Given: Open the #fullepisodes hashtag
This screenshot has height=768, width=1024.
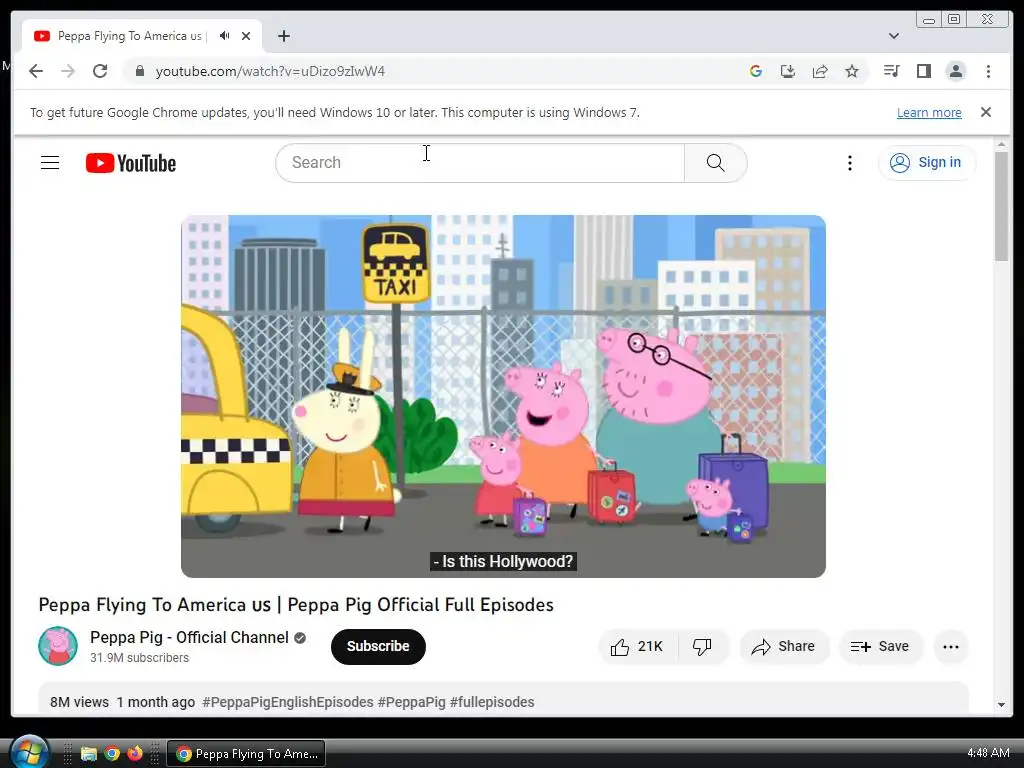Looking at the screenshot, I should (x=492, y=702).
